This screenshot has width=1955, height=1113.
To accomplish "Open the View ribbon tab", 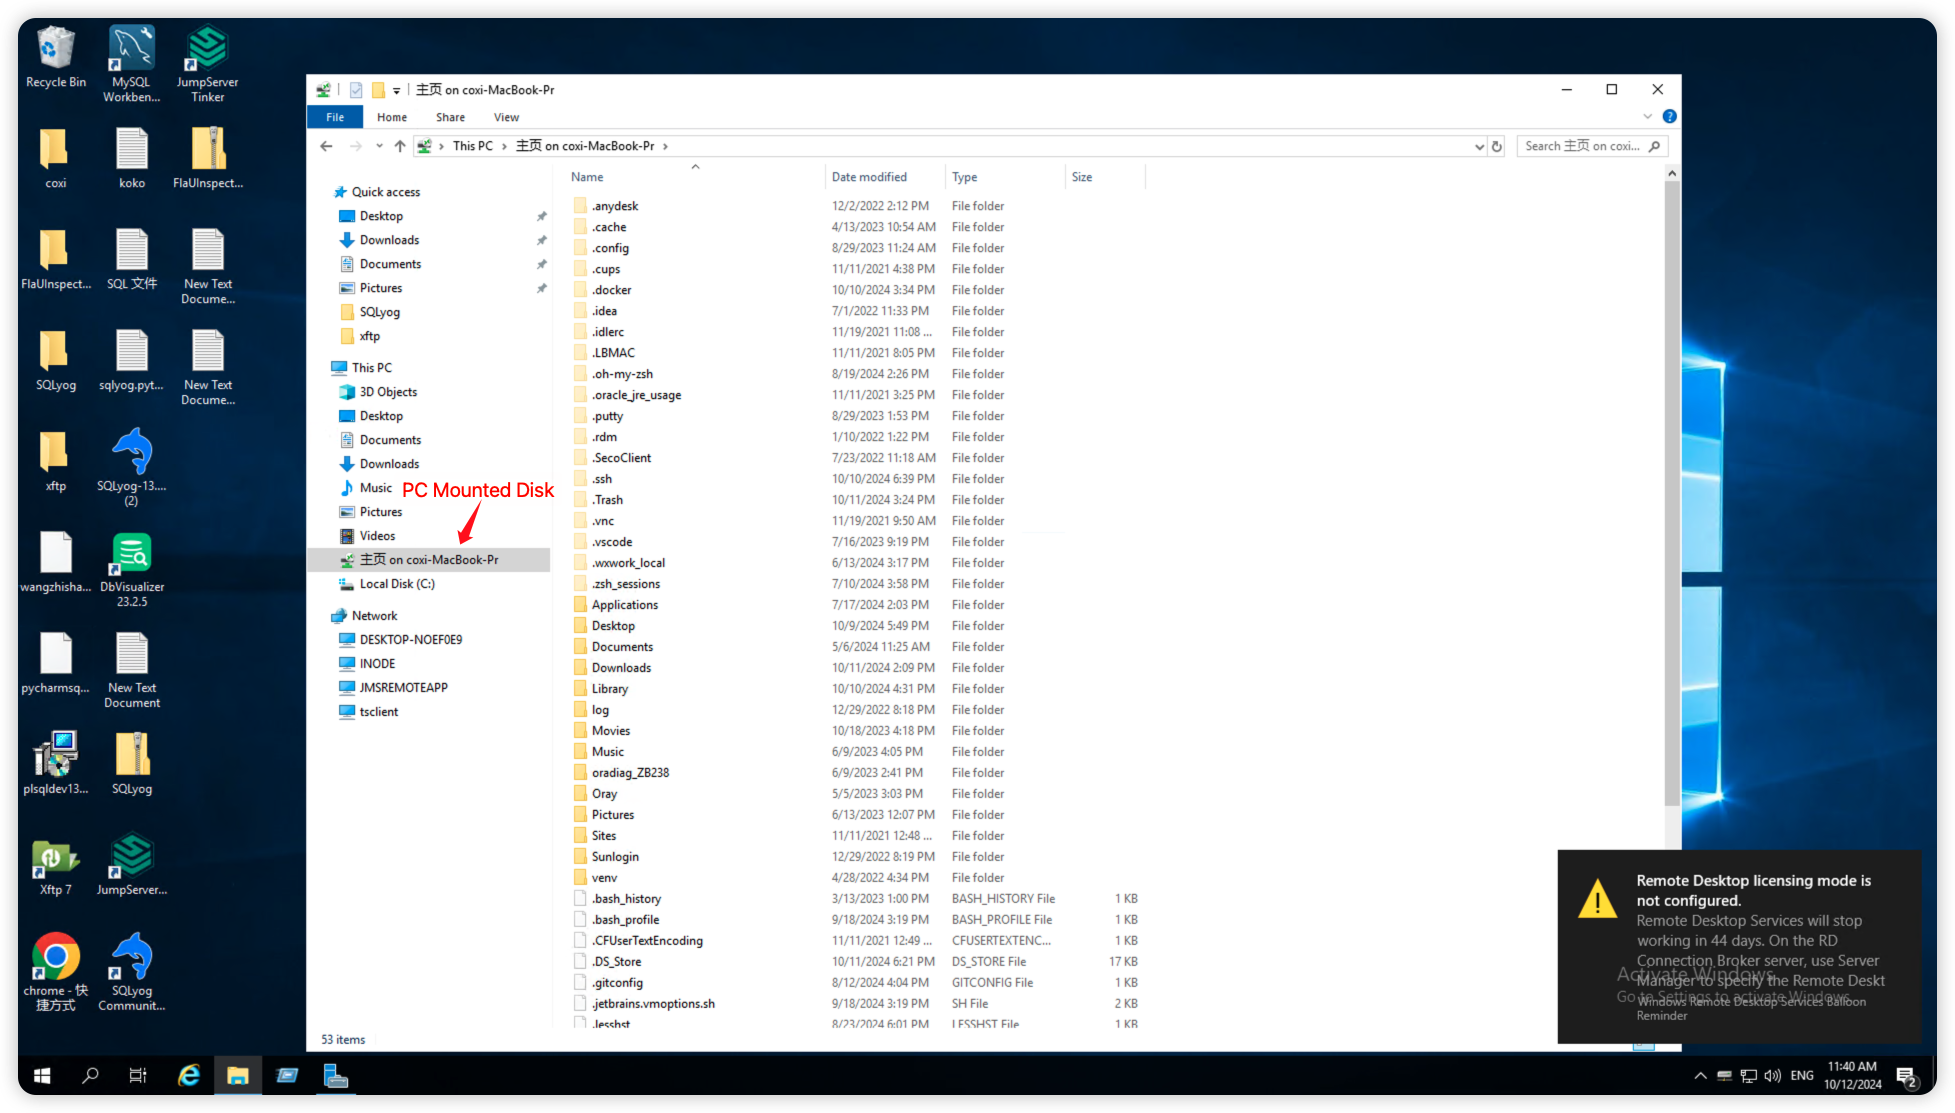I will tap(506, 117).
